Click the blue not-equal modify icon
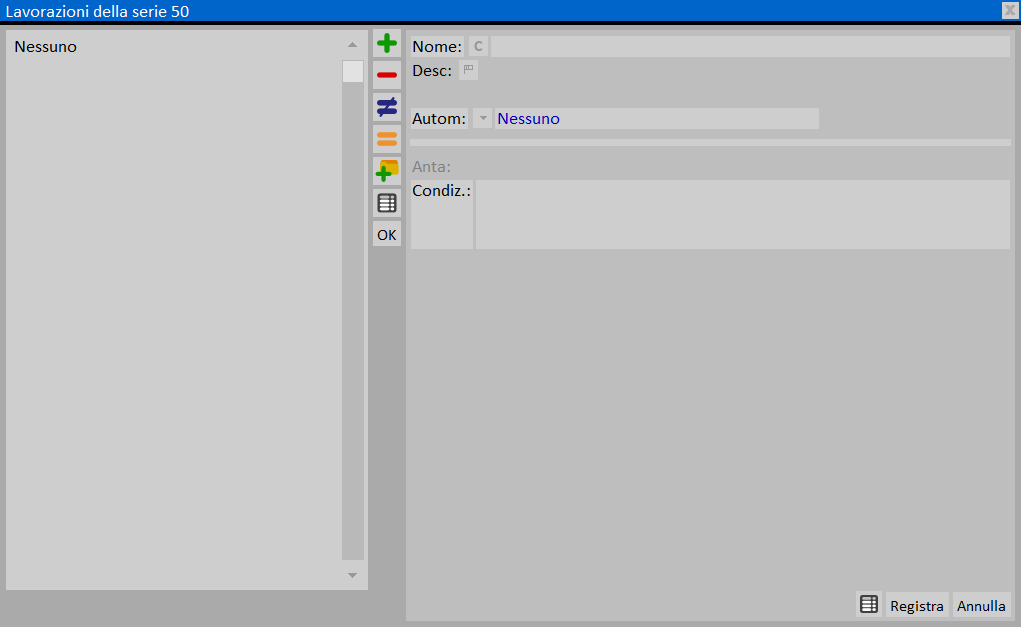This screenshot has height=627, width=1021. tap(387, 107)
